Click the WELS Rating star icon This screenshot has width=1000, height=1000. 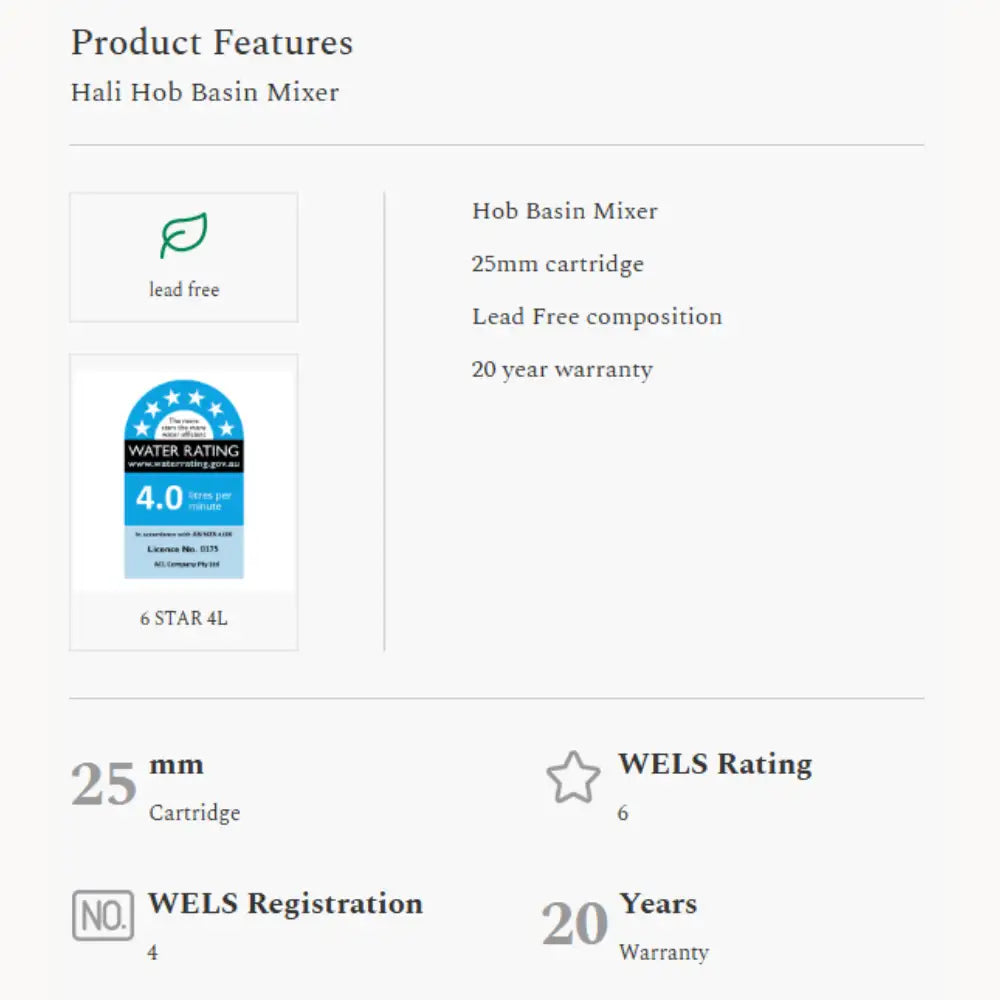(574, 778)
